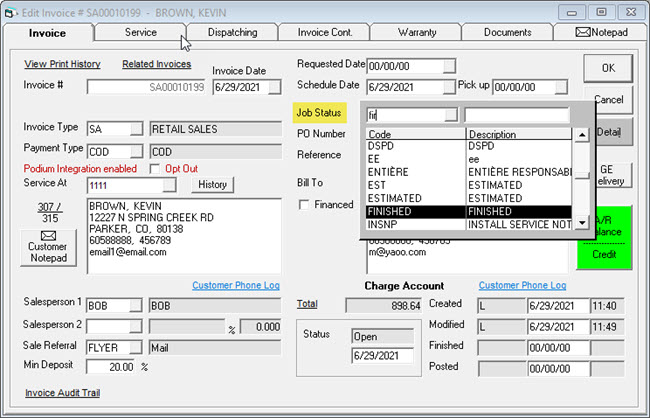The image size is (650, 418).
Task: Open the Notepad tab with envelope icon
Action: (x=601, y=32)
